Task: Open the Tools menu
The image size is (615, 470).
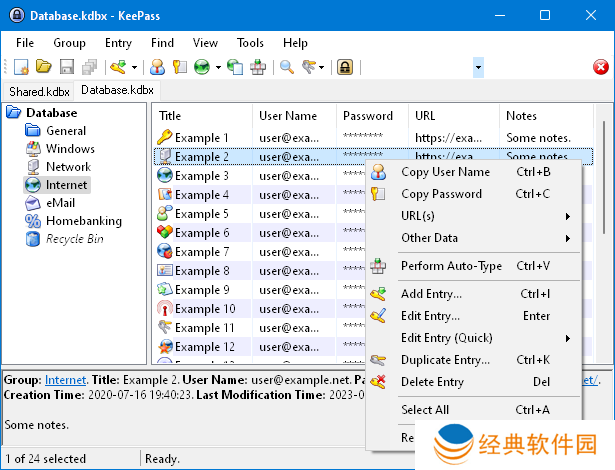Action: pos(250,43)
